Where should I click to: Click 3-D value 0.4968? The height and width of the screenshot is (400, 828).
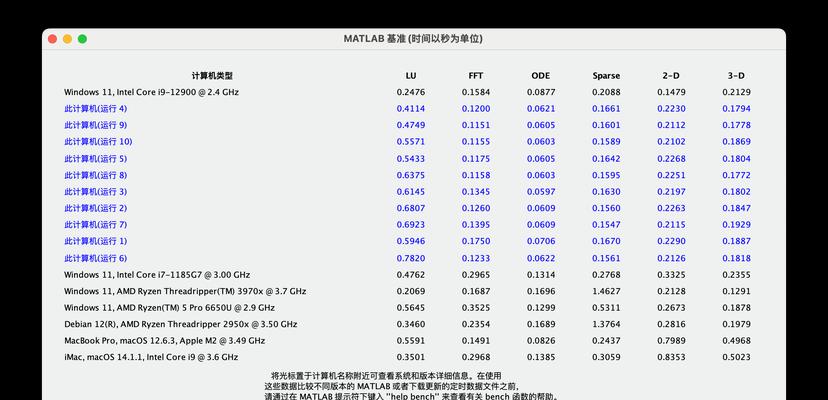pyautogui.click(x=736, y=341)
